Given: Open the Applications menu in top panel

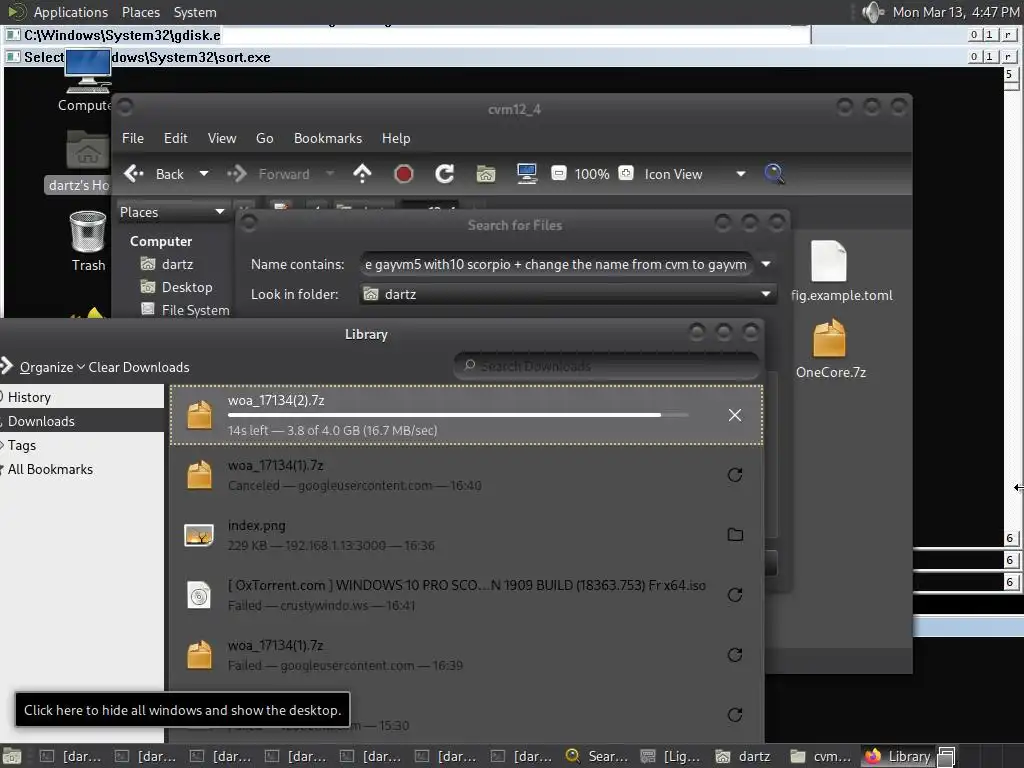Looking at the screenshot, I should click(x=71, y=12).
